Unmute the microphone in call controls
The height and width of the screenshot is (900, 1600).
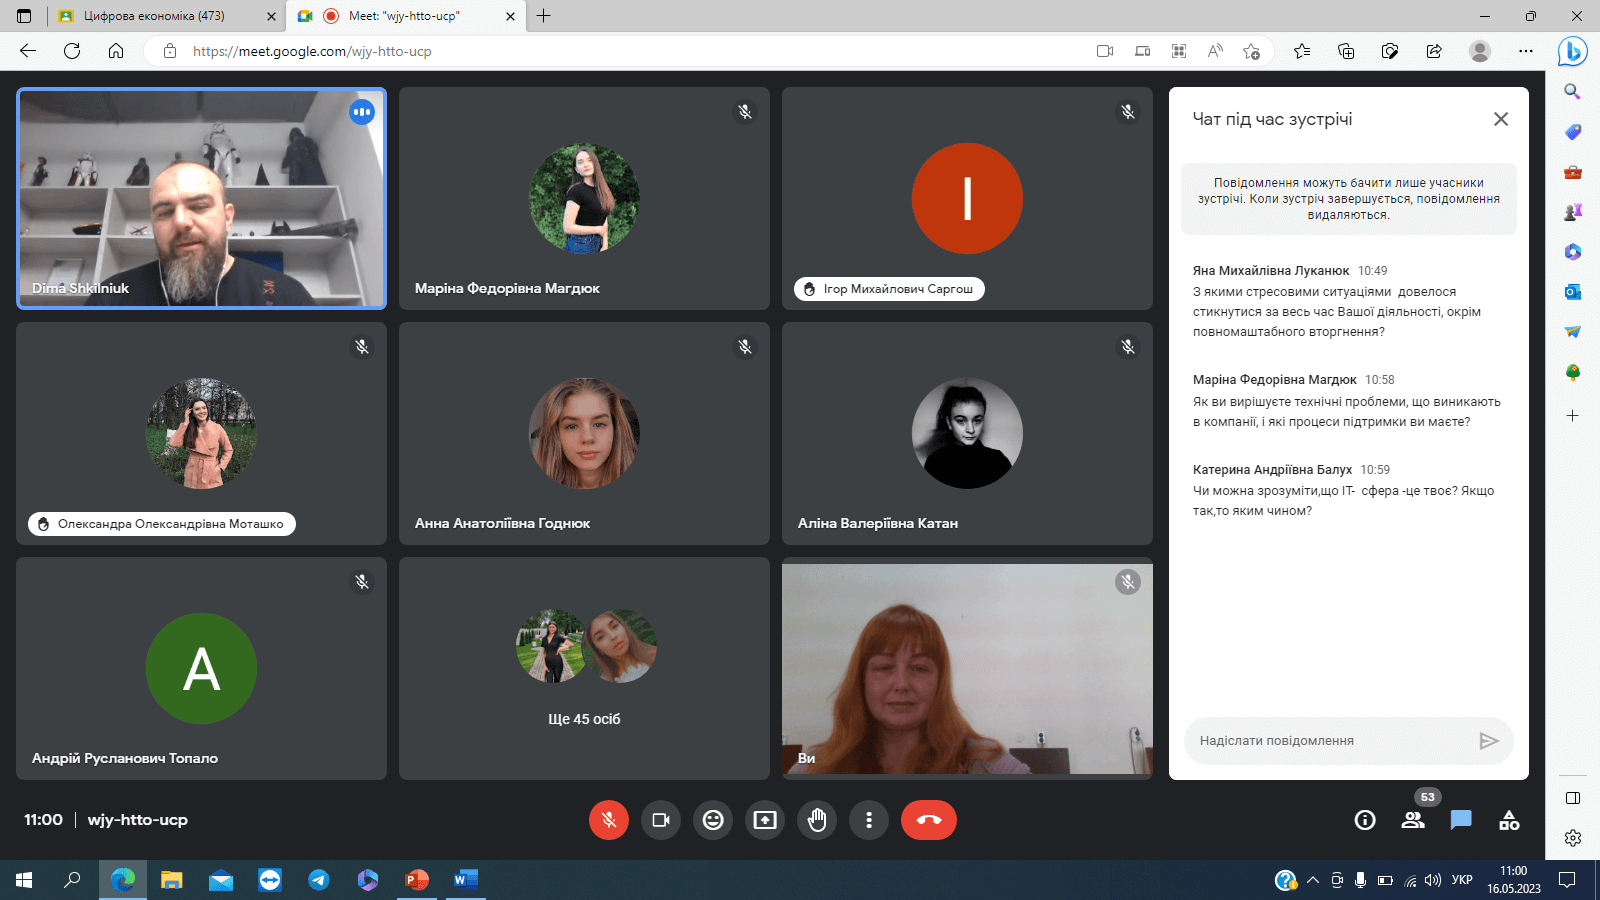pyautogui.click(x=609, y=820)
